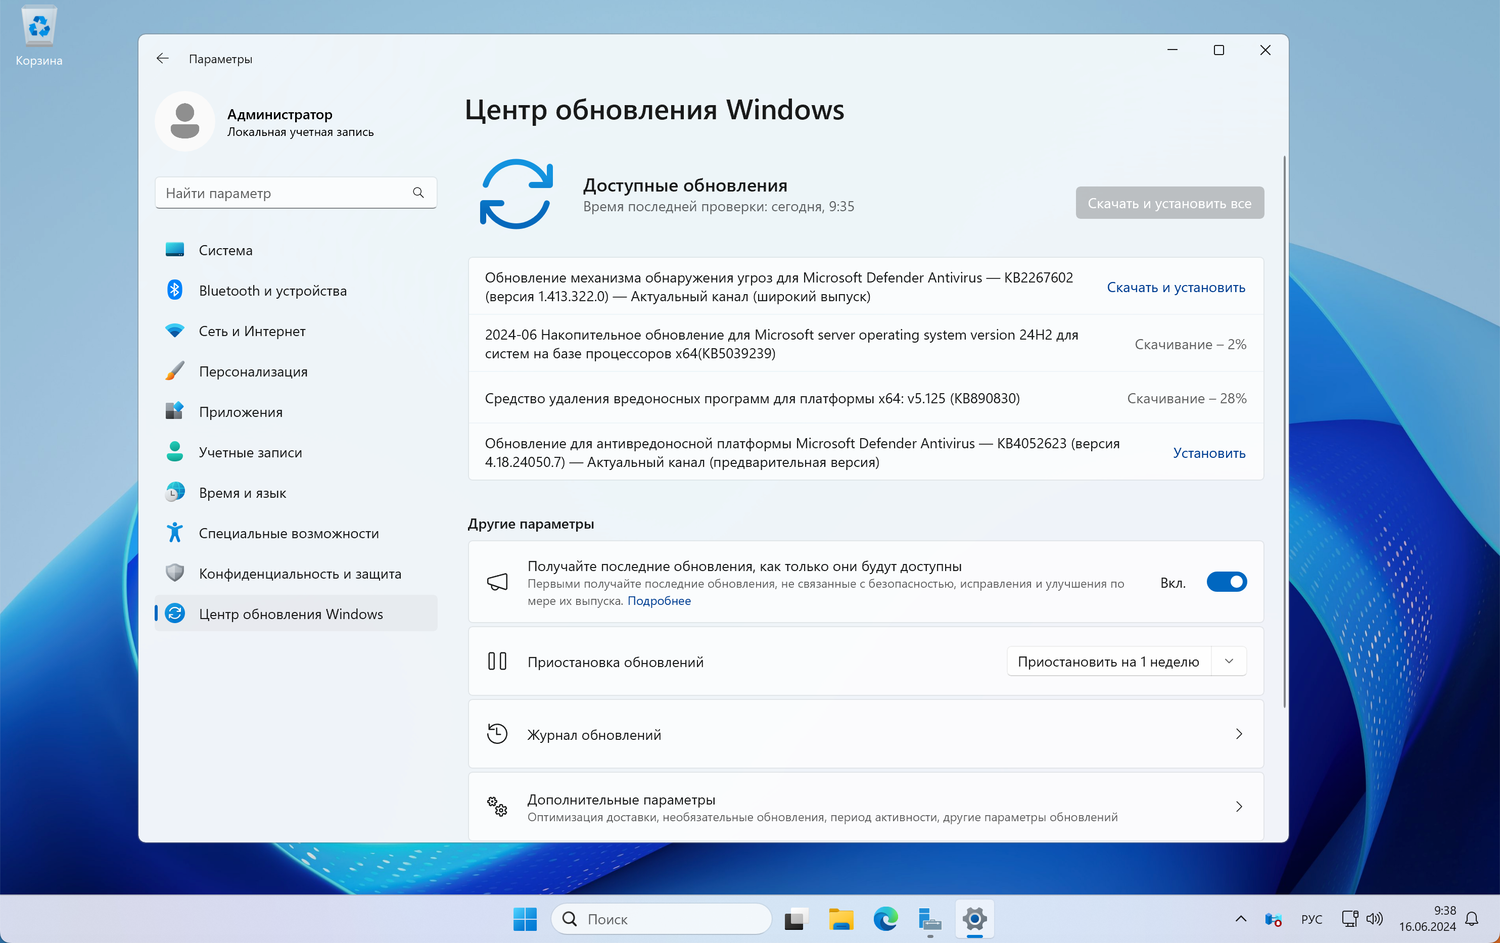Click the Settings gear on the taskbar
This screenshot has width=1500, height=943.
pyautogui.click(x=975, y=919)
